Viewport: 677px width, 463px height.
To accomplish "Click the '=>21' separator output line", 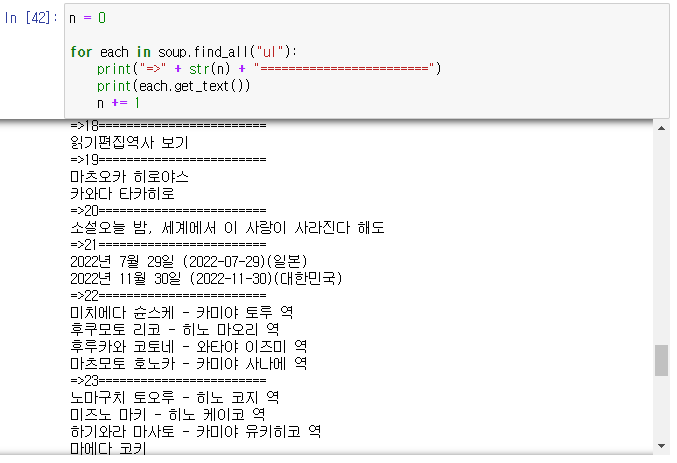I will [168, 244].
